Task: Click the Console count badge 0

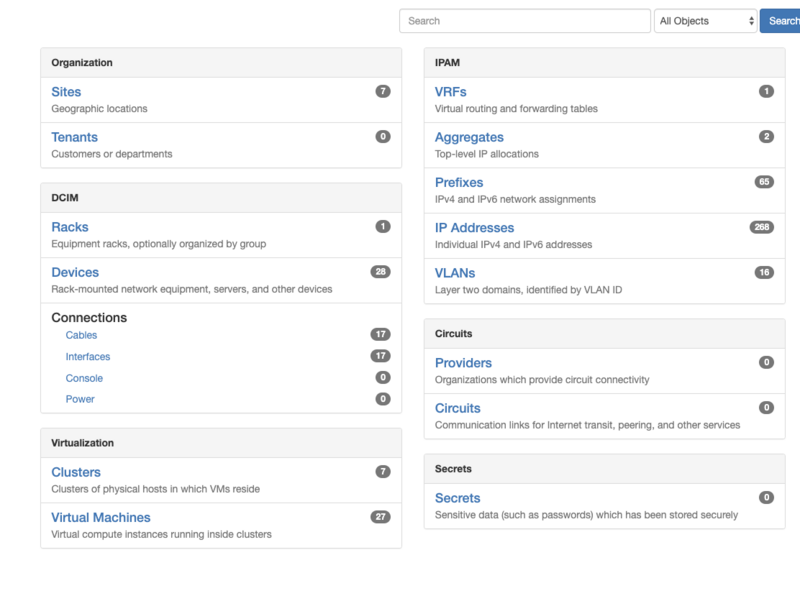Action: coord(383,378)
